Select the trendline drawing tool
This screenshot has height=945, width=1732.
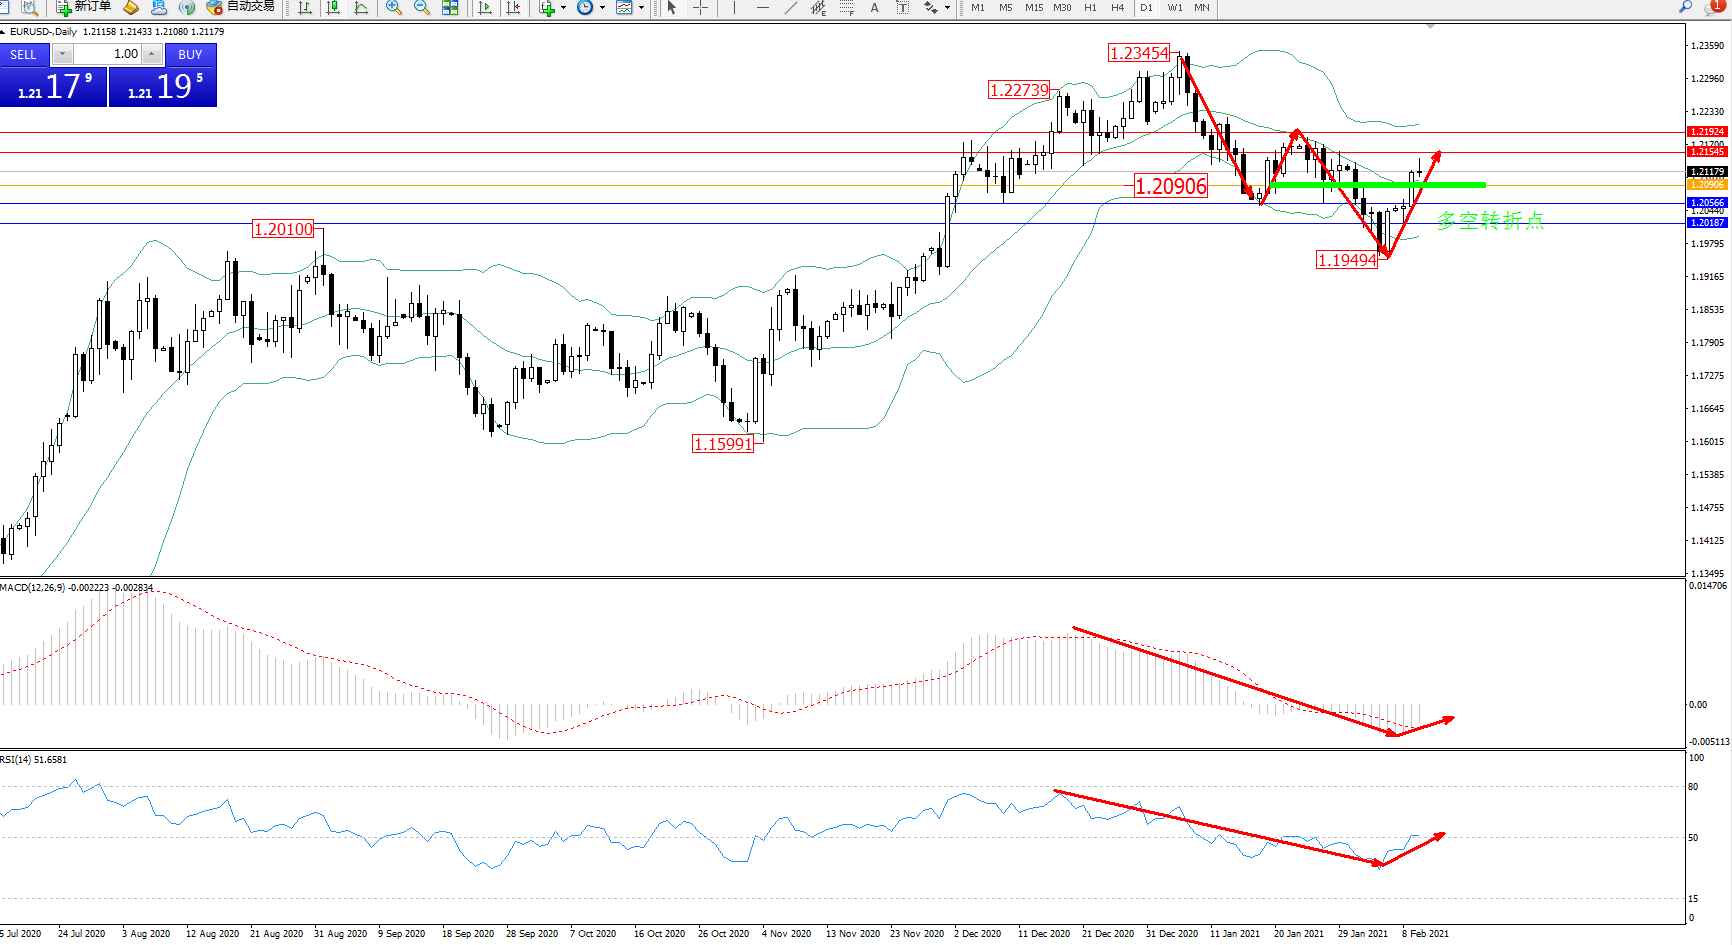(x=791, y=8)
